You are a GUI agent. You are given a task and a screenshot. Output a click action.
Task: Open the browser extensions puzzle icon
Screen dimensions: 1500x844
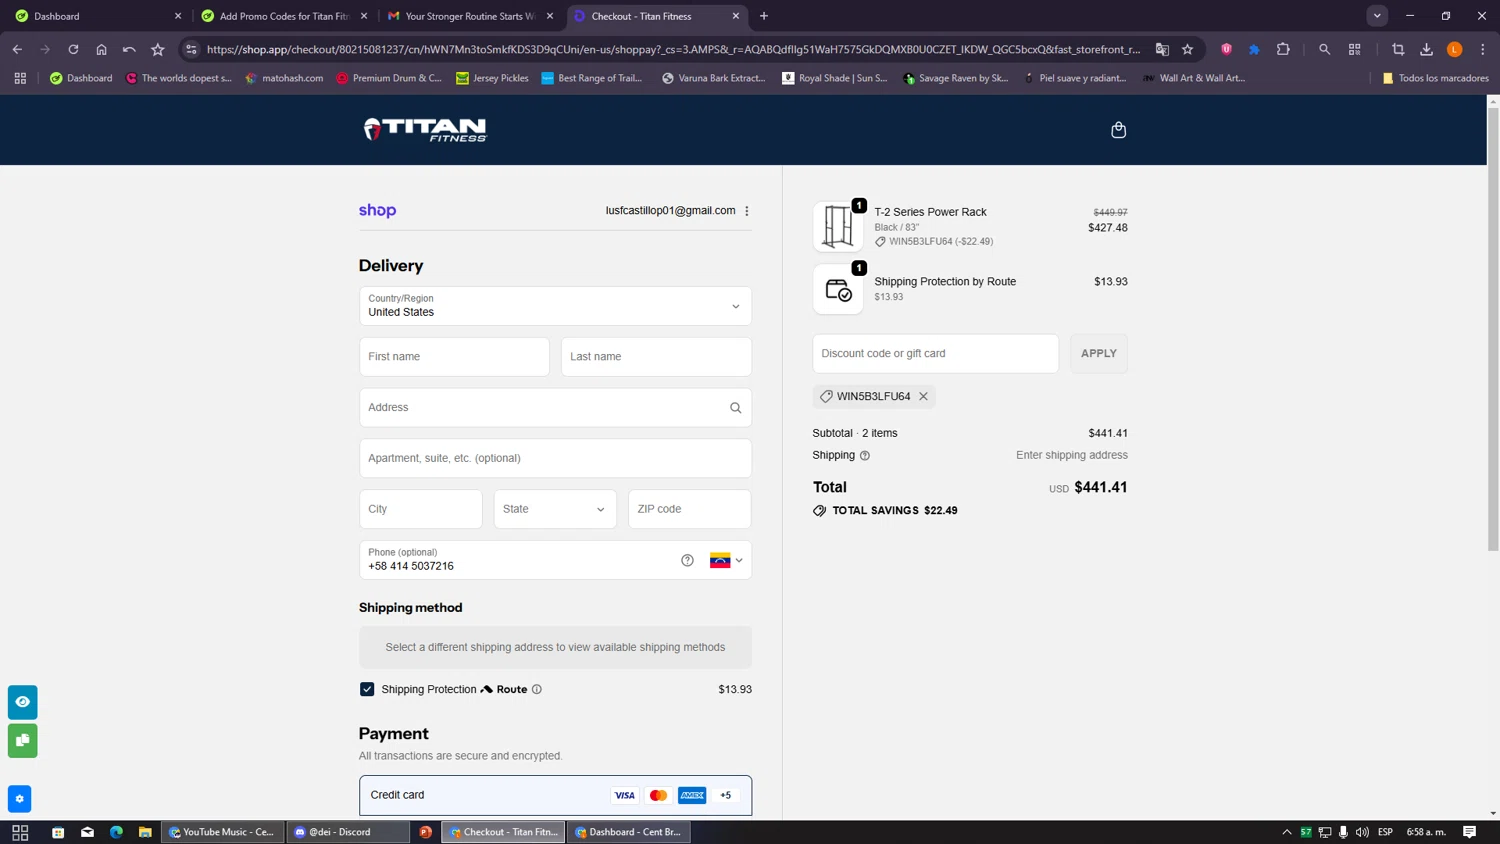tap(1283, 49)
